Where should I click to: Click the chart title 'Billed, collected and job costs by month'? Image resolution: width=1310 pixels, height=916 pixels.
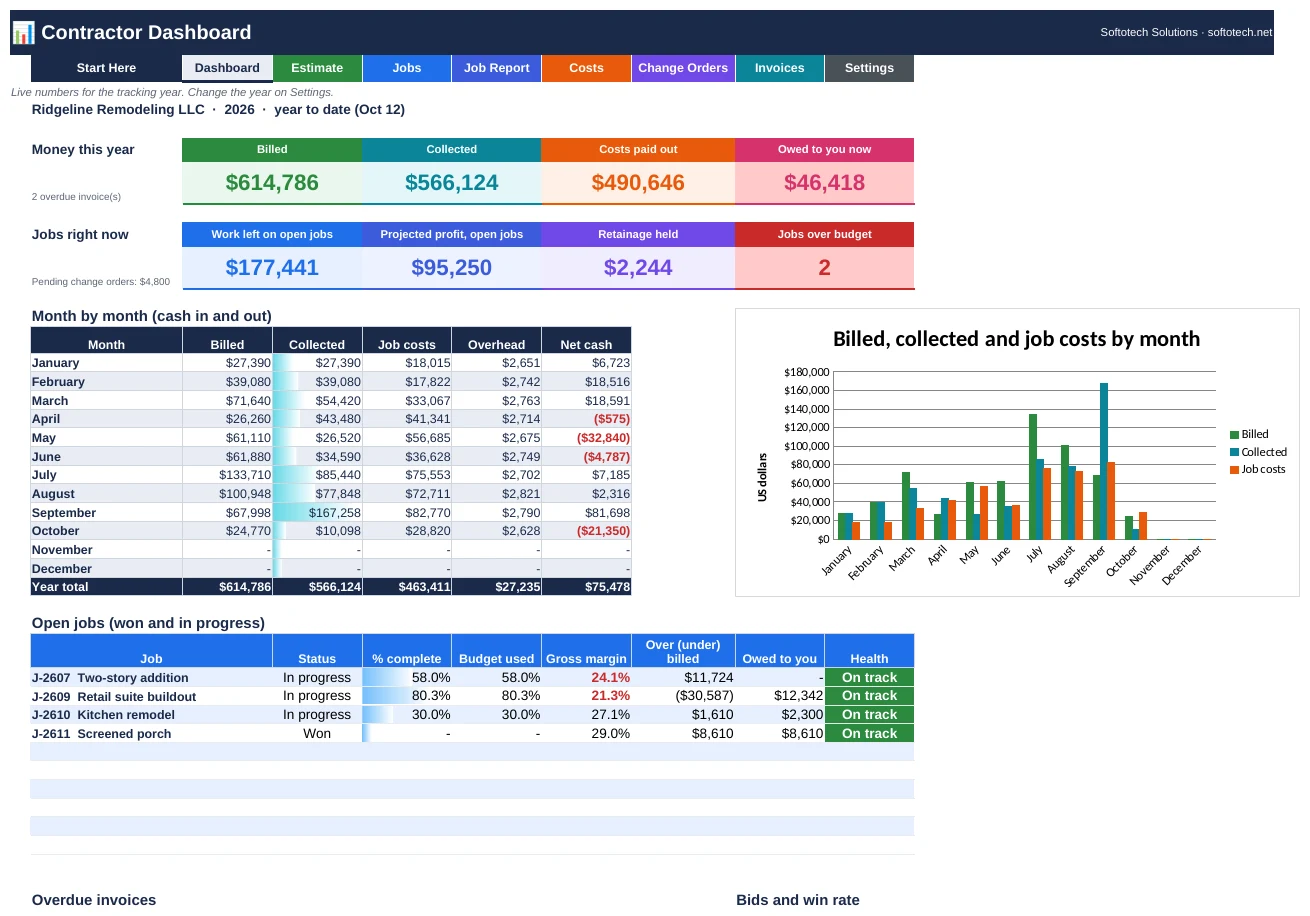point(1016,339)
